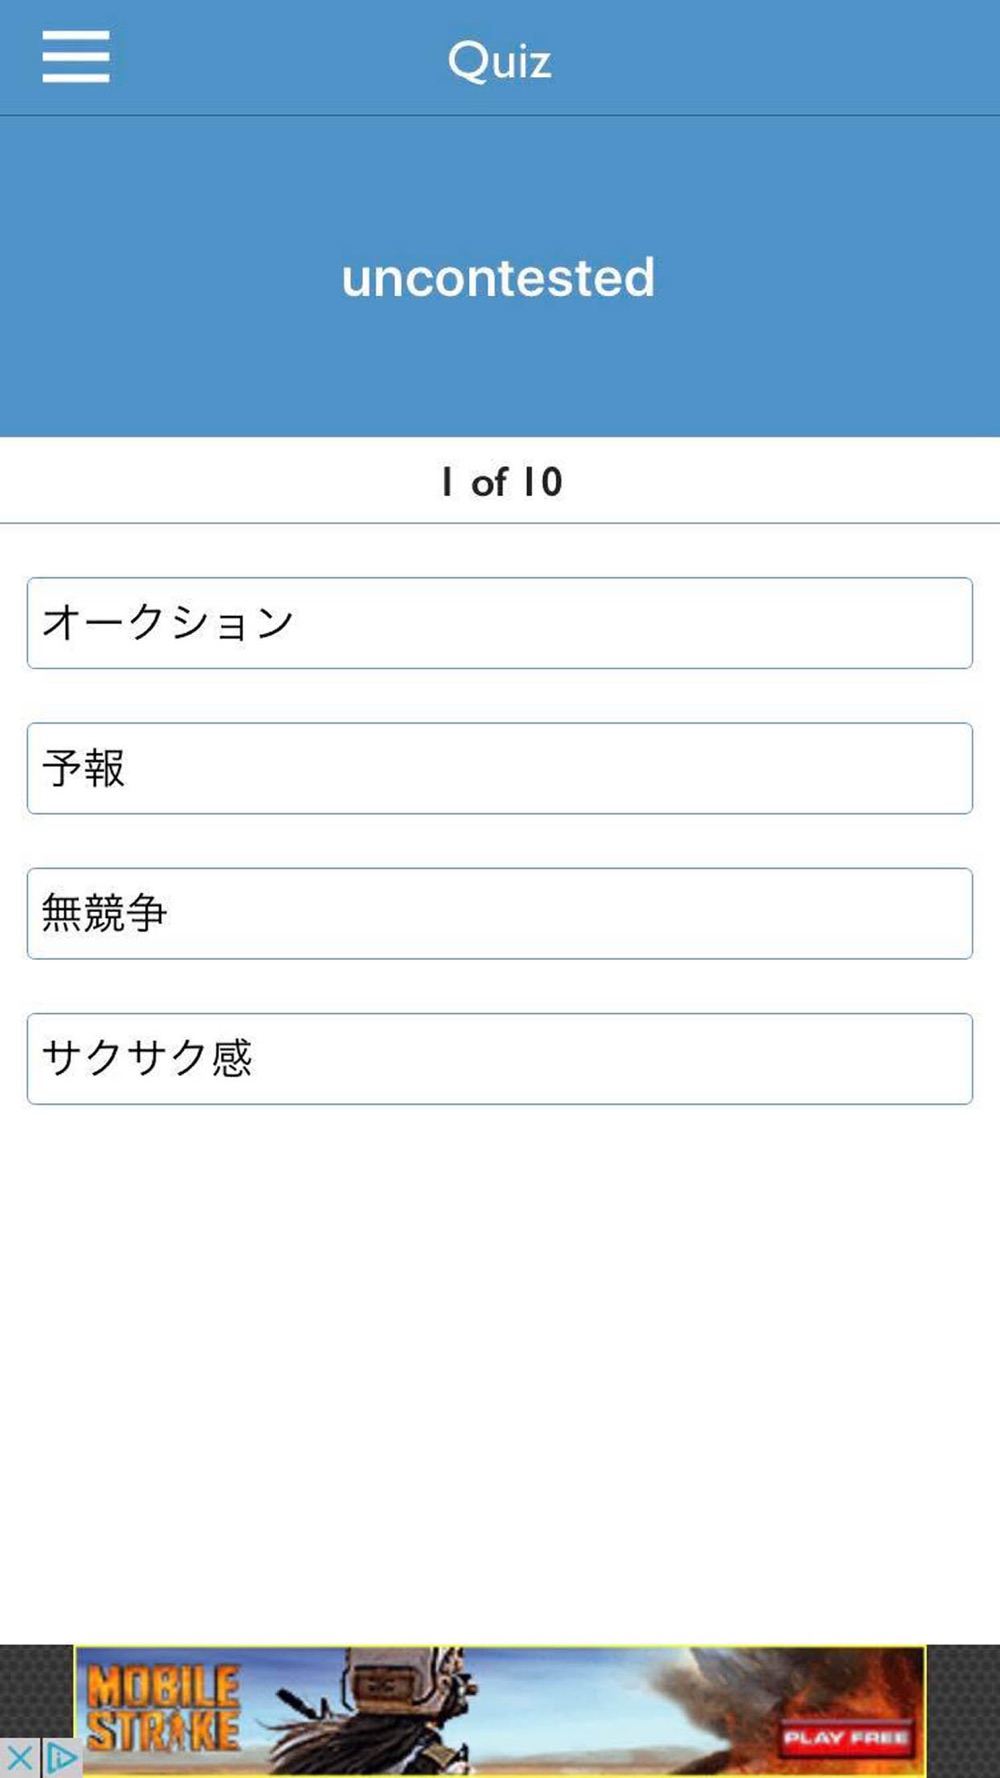
Task: Open the AdChoices triangle icon
Action: pos(61,1758)
